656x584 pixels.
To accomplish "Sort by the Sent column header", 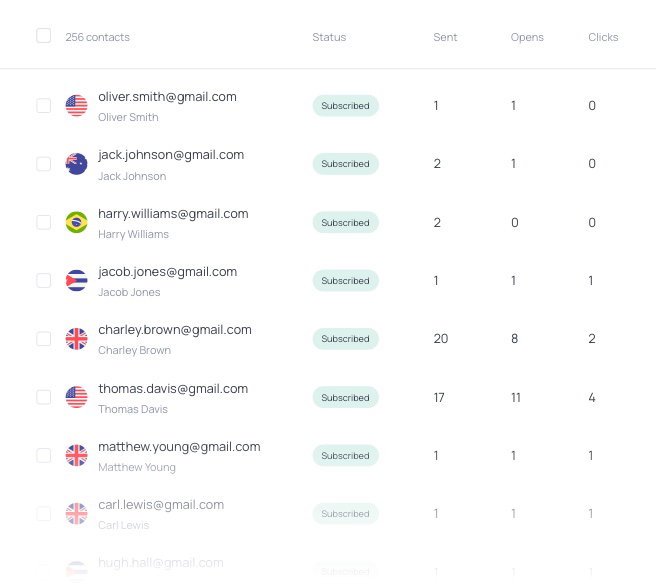I will [445, 37].
